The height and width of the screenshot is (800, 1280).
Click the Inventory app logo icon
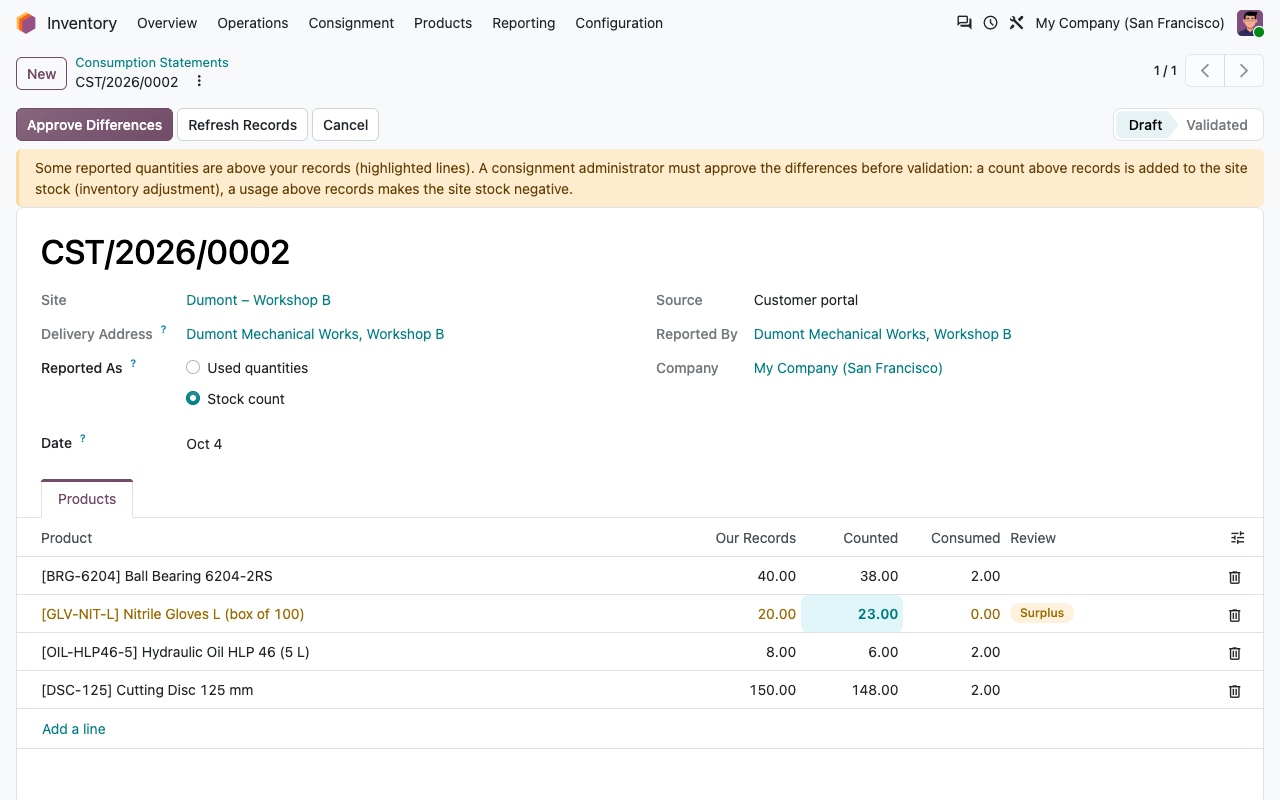tap(26, 23)
